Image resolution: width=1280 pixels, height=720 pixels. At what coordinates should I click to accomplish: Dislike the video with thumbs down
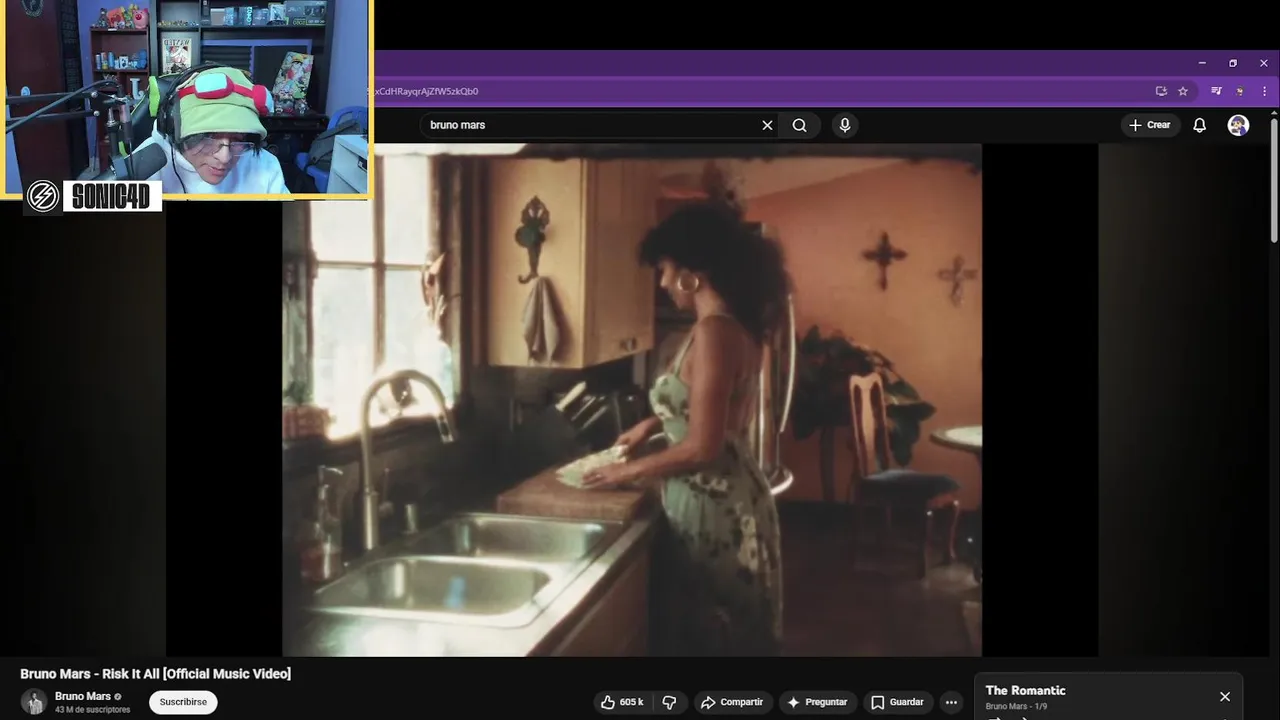click(x=670, y=702)
